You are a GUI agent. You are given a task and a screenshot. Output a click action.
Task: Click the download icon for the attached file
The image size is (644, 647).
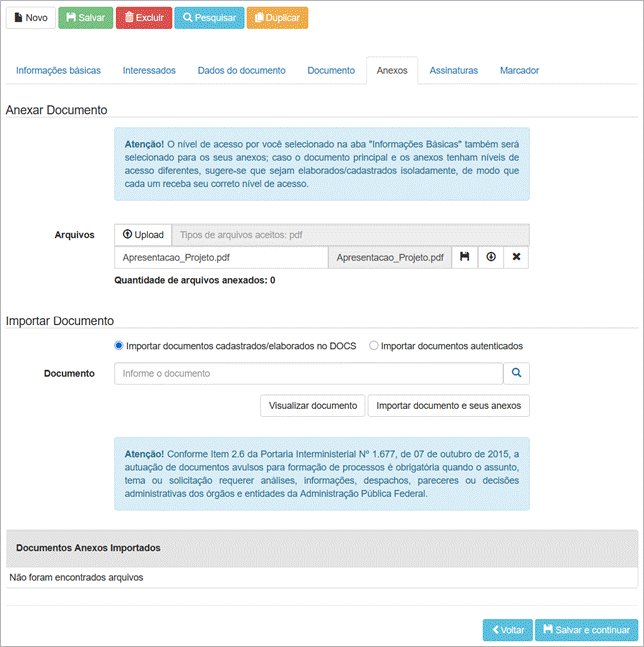point(491,258)
